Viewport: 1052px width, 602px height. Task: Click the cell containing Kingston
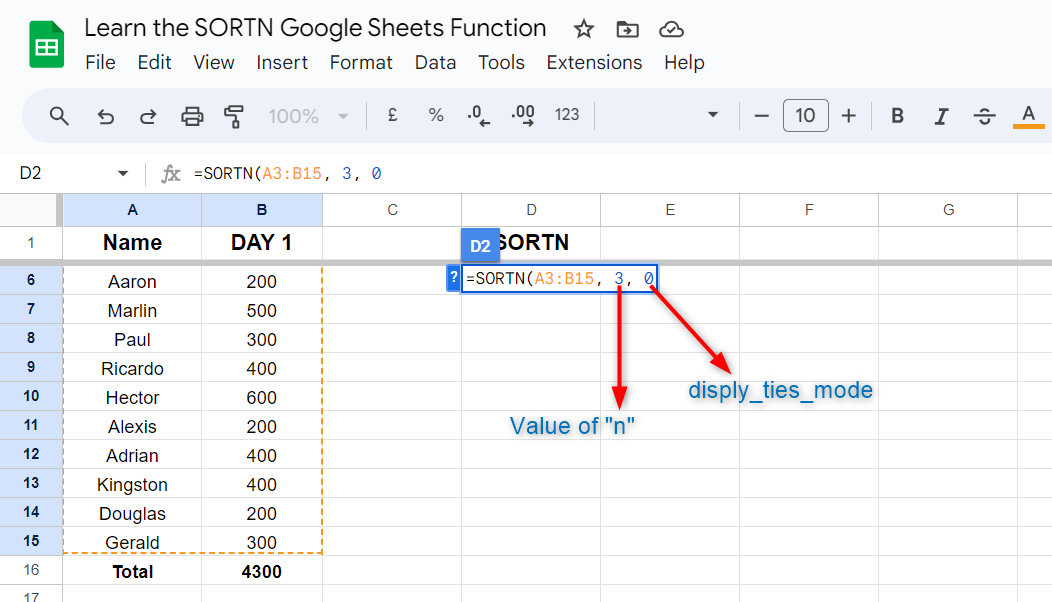click(132, 484)
